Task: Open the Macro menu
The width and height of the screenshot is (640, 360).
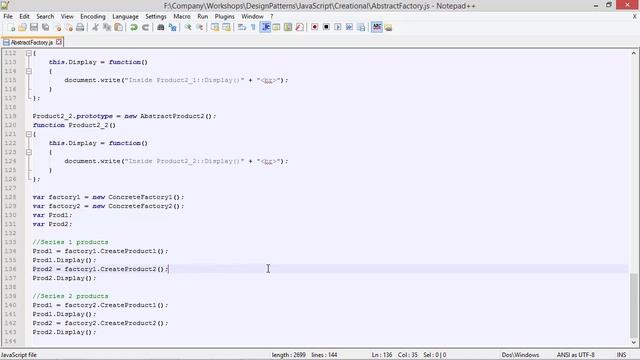Action: click(182, 16)
